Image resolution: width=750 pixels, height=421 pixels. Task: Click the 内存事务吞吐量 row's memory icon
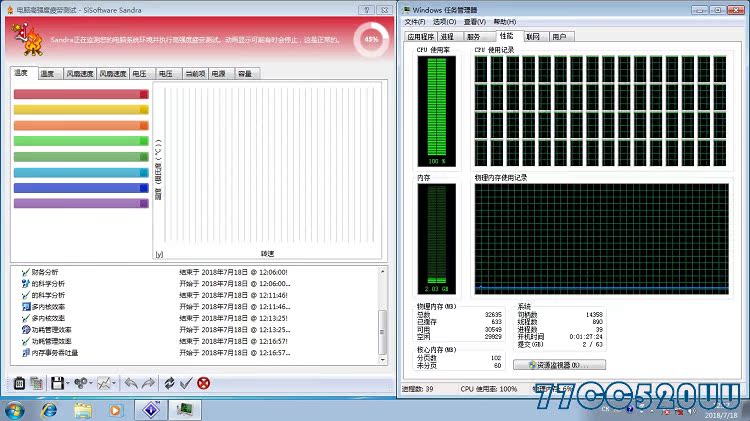pyautogui.click(x=26, y=353)
